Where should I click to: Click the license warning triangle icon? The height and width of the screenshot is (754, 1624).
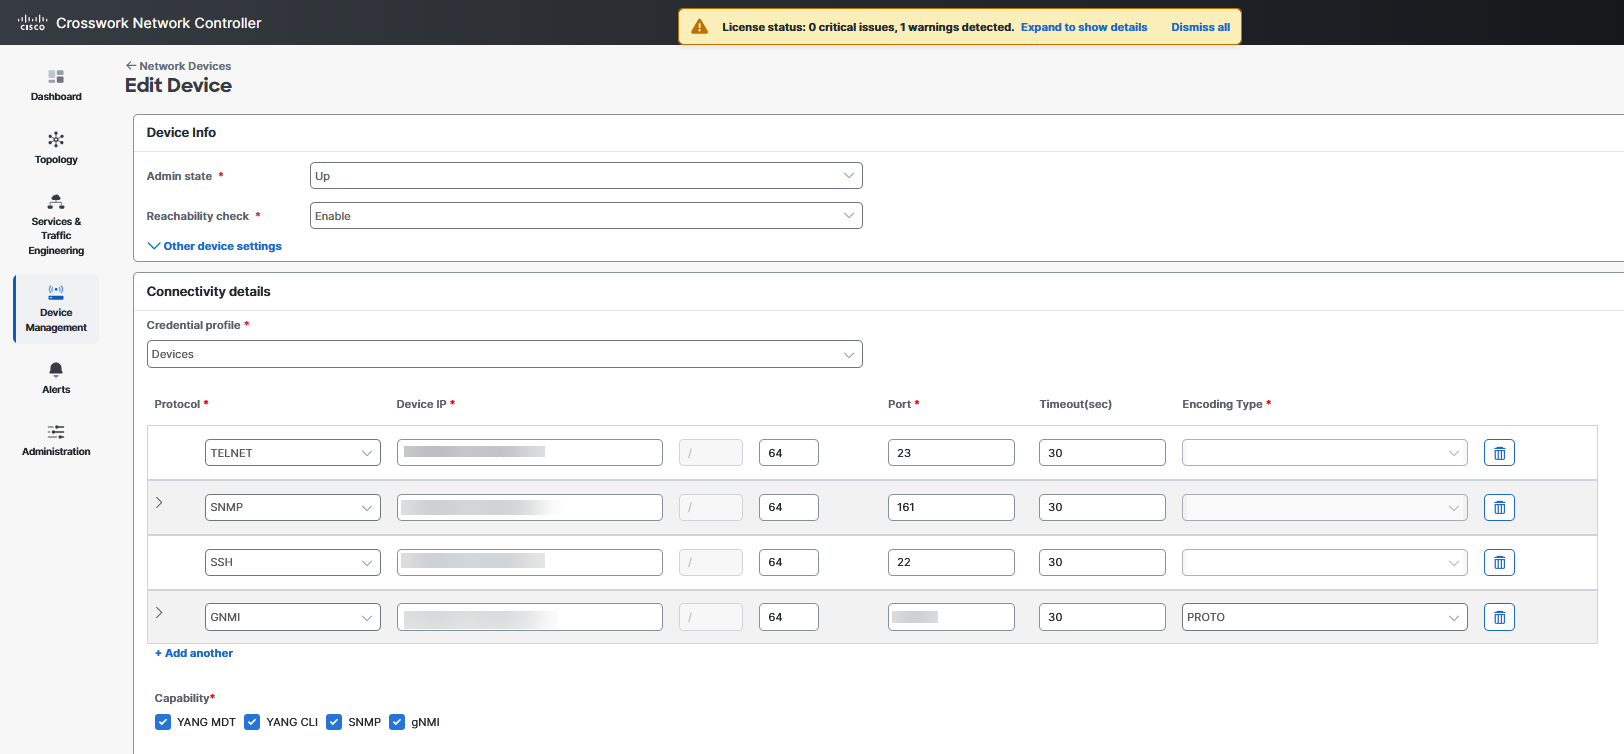point(700,27)
